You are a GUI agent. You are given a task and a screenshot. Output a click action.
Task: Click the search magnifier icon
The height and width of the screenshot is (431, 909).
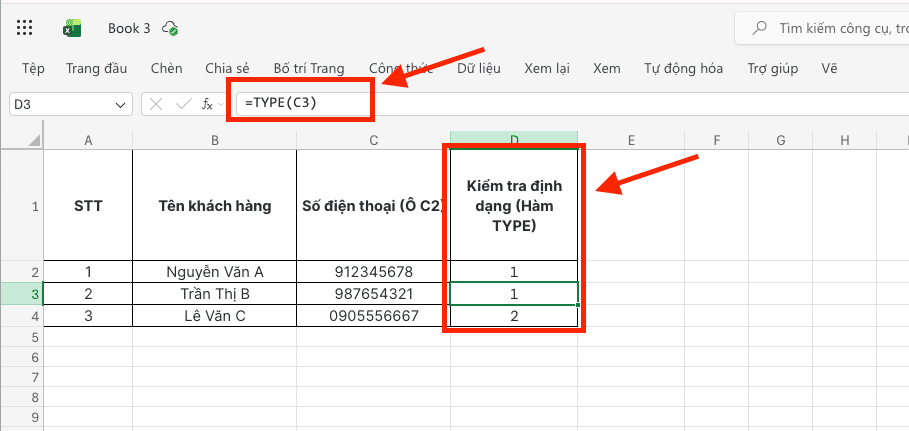click(x=761, y=28)
